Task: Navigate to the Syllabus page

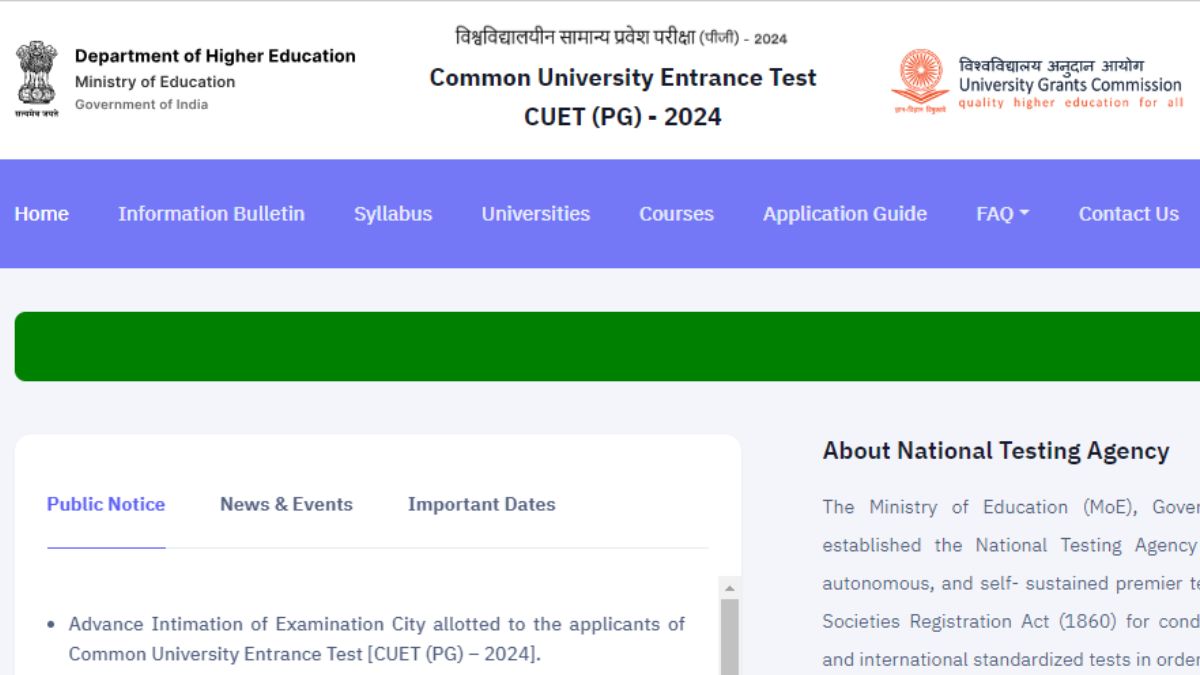Action: pyautogui.click(x=392, y=213)
